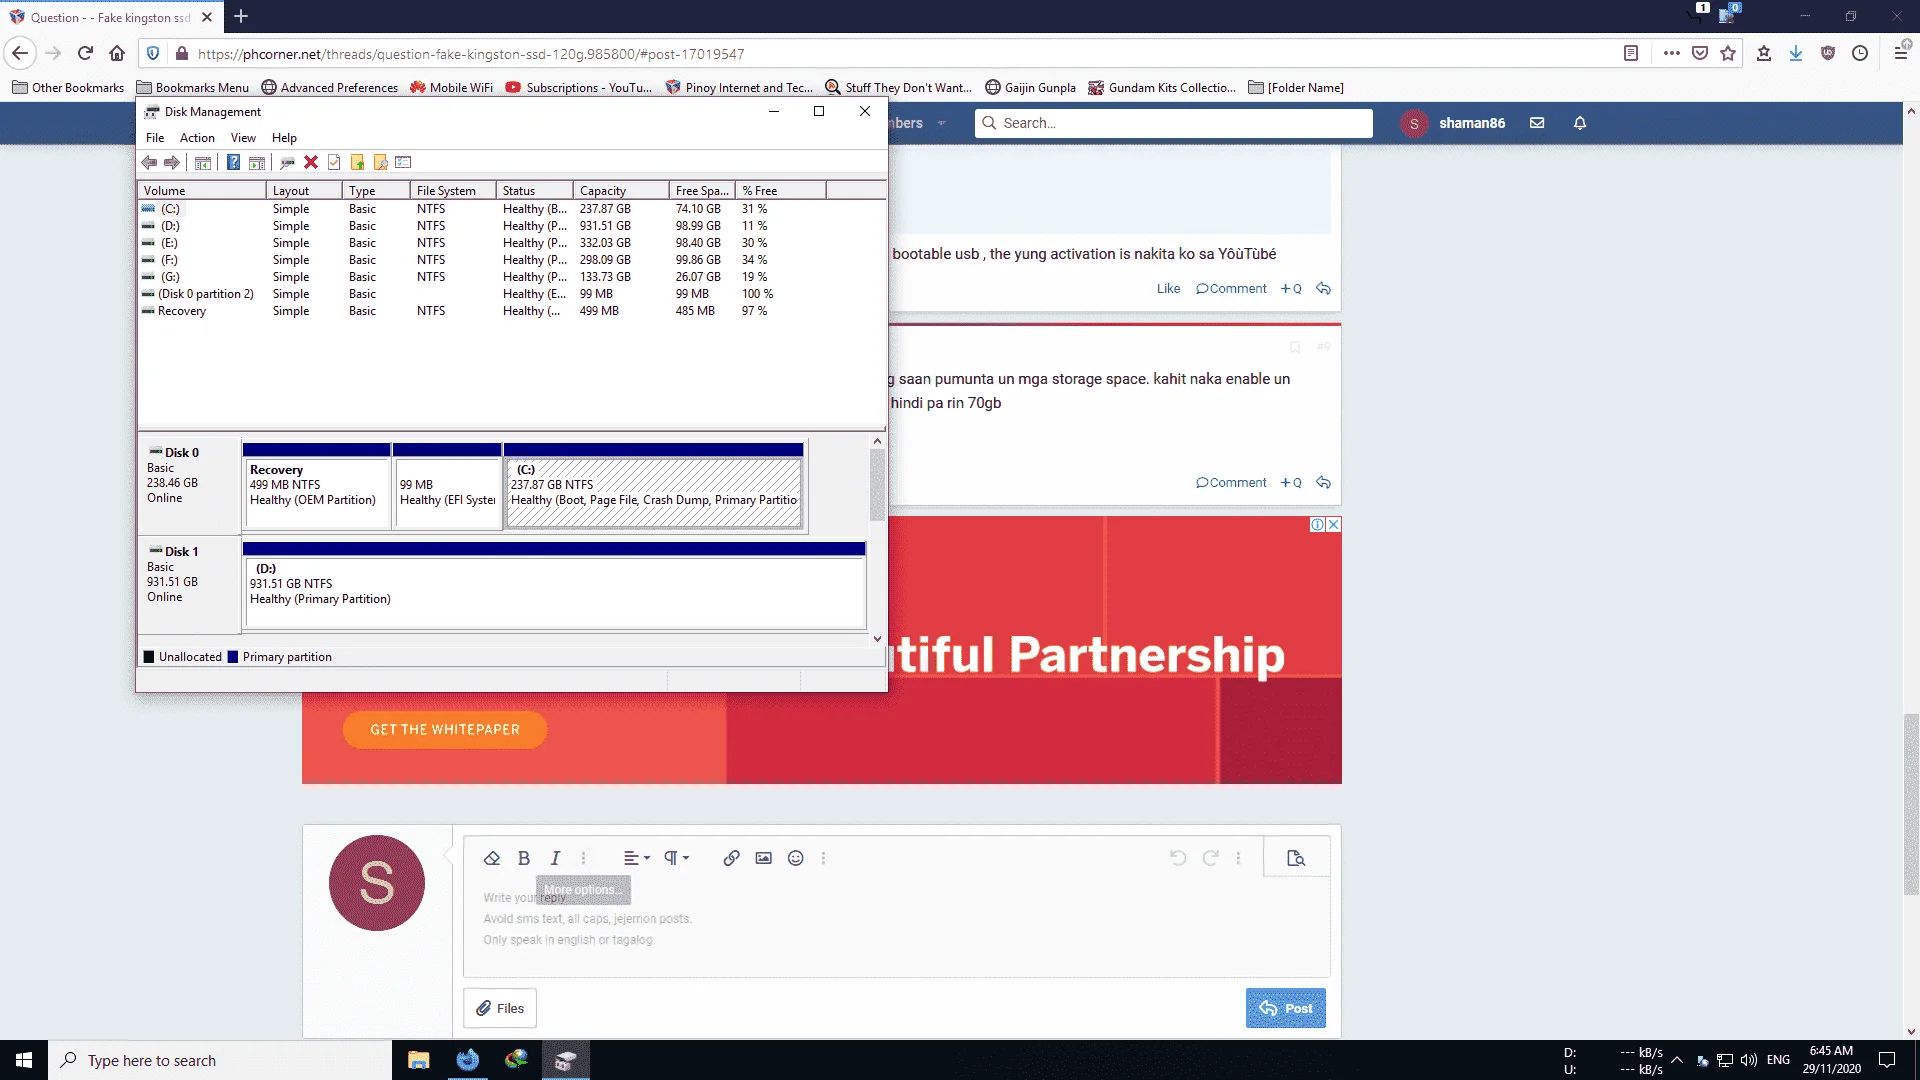Open Help menu in Disk Management
Image resolution: width=1920 pixels, height=1080 pixels.
(x=284, y=138)
